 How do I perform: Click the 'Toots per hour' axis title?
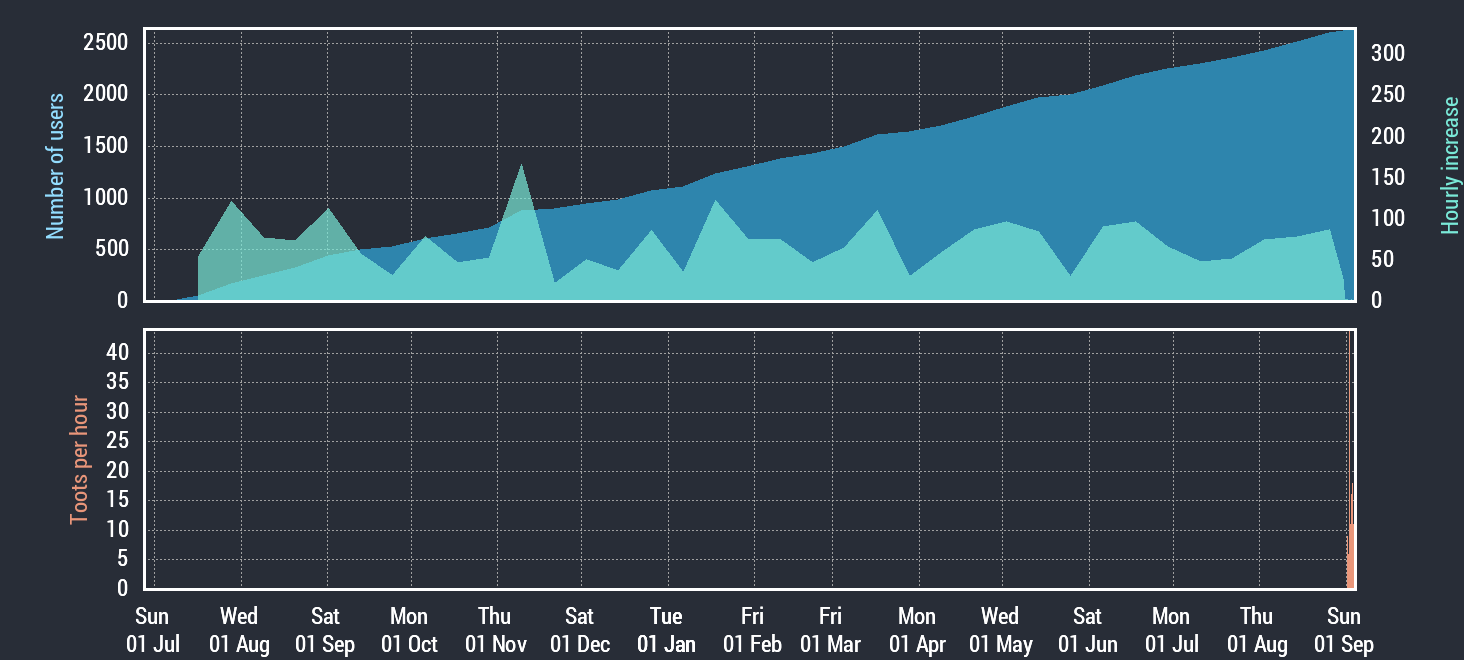79,461
